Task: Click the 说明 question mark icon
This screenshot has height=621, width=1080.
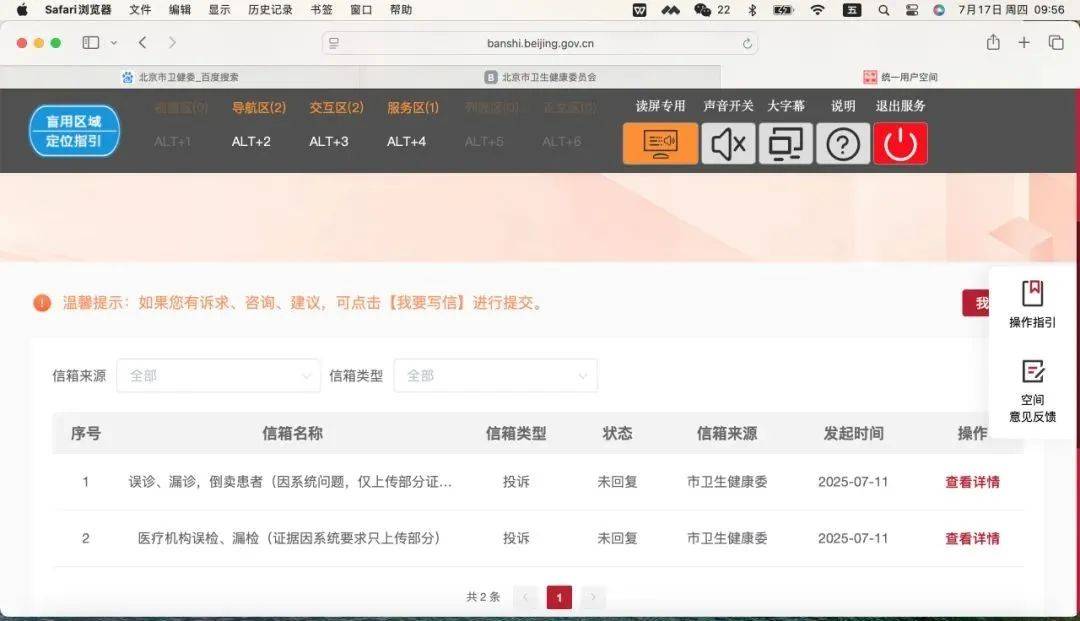Action: 843,143
